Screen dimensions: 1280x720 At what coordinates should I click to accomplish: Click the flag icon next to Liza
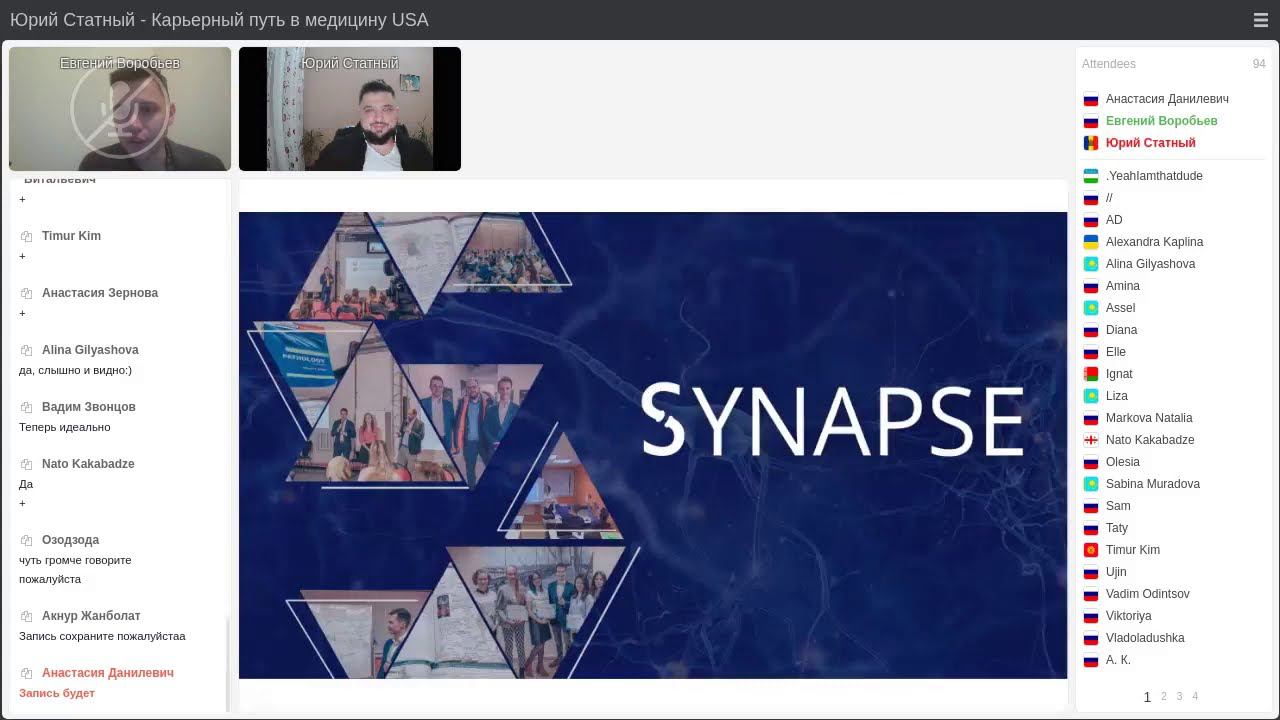(x=1091, y=396)
